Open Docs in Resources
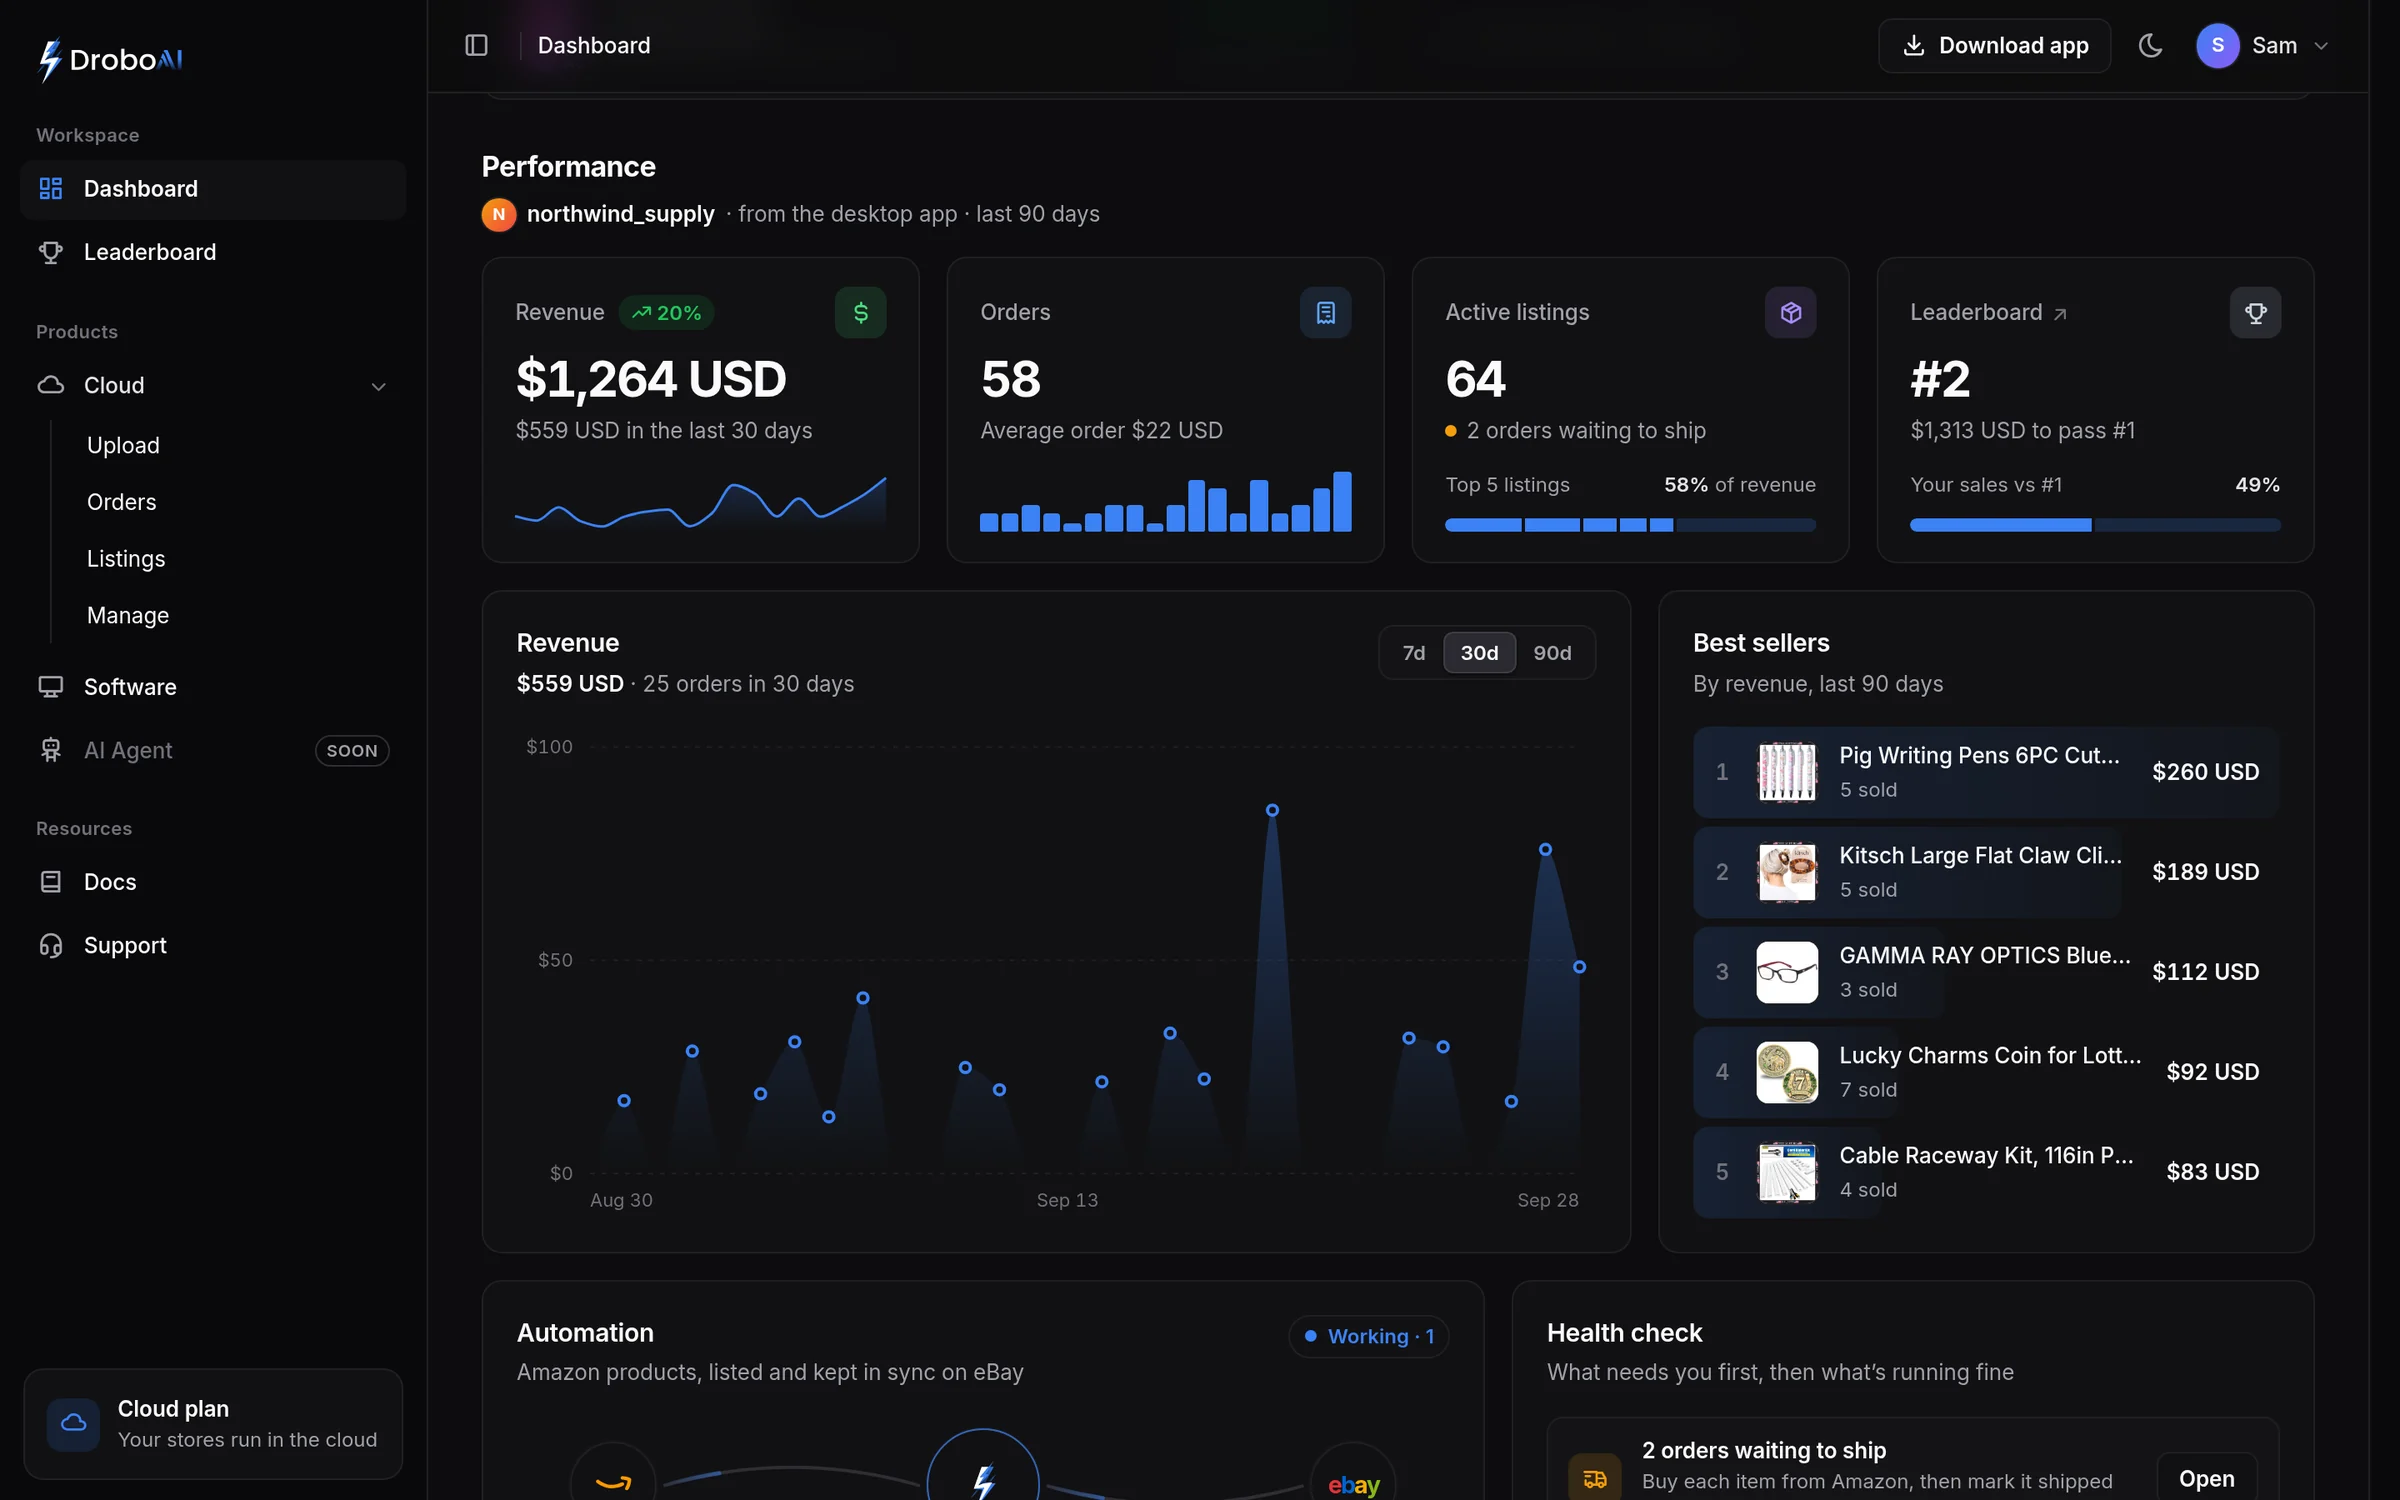The height and width of the screenshot is (1500, 2400). [x=213, y=882]
